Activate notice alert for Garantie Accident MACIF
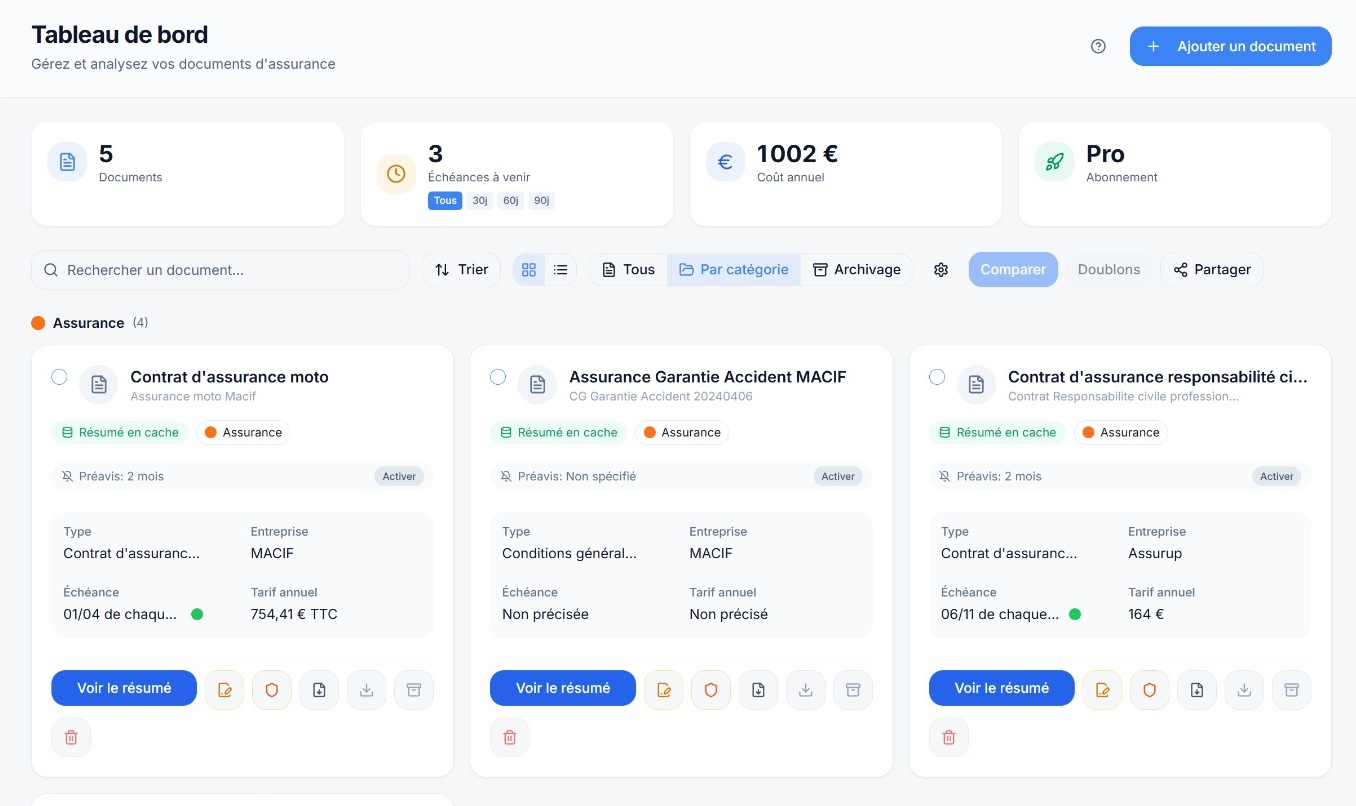The height and width of the screenshot is (806, 1356). click(838, 476)
